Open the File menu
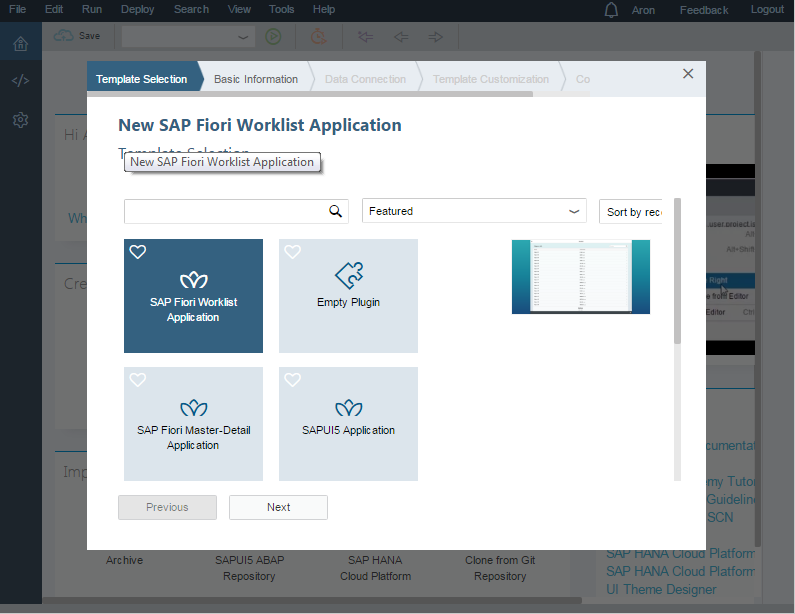The height and width of the screenshot is (614, 795). click(18, 10)
